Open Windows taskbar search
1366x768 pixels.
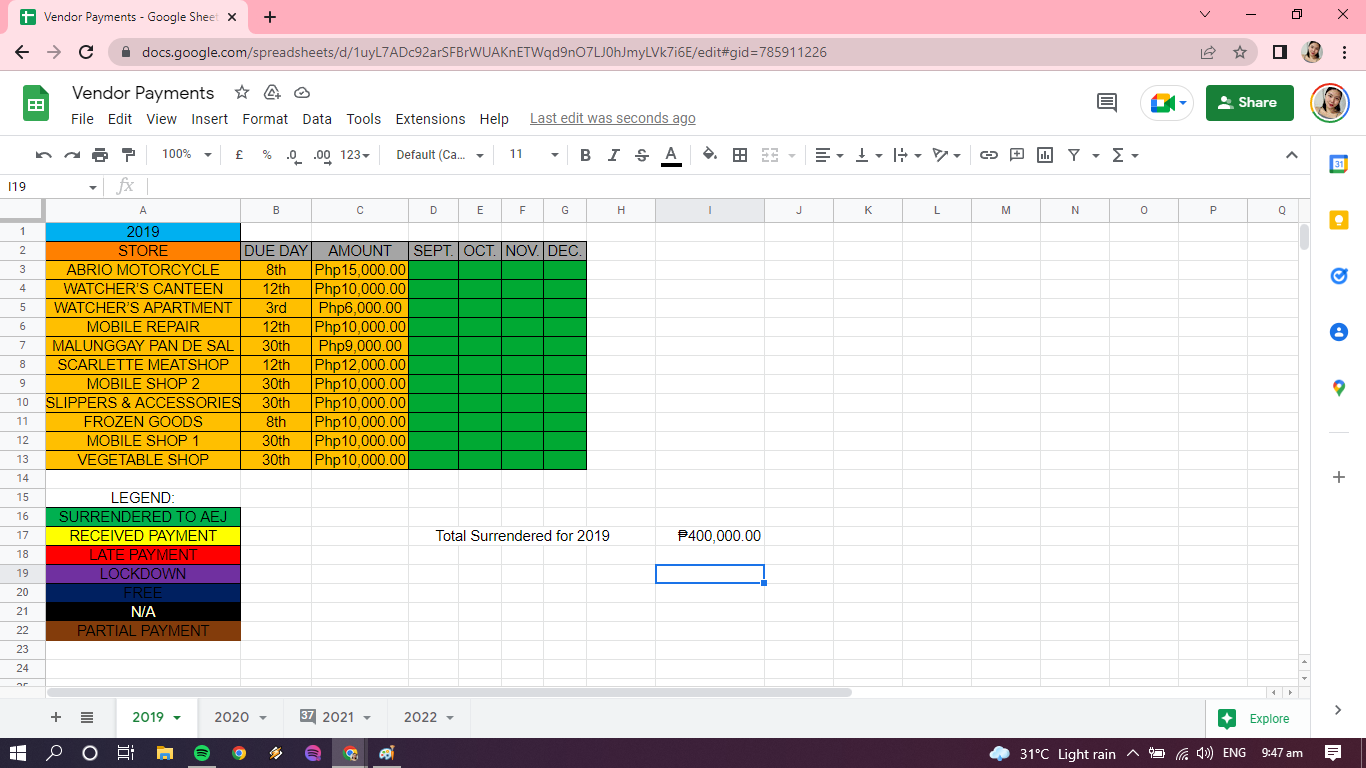[x=55, y=753]
